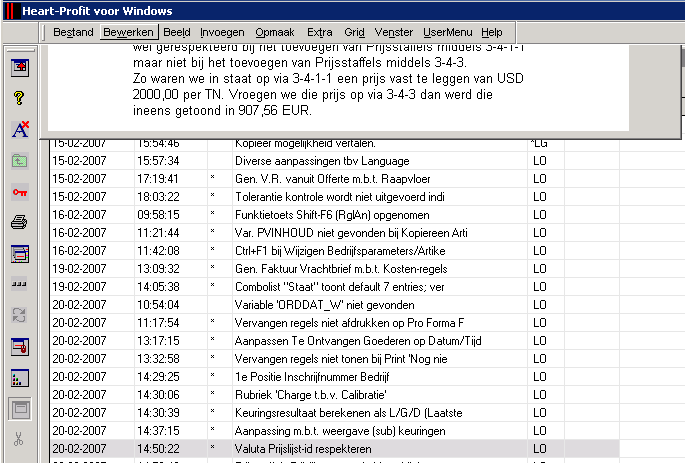Click the window with red lock icon
Viewport: 685px width, 463px height.
pos(20,347)
